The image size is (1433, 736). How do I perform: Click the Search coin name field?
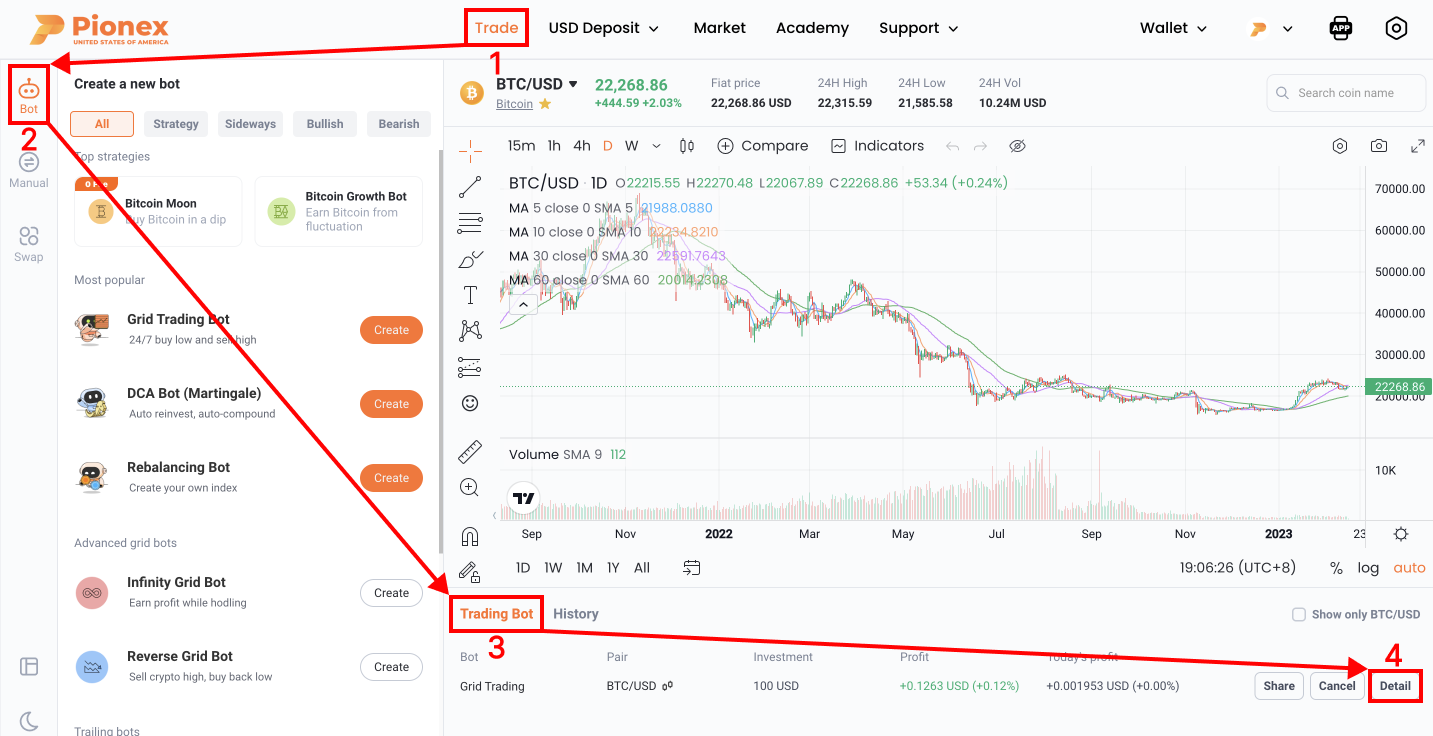1346,92
